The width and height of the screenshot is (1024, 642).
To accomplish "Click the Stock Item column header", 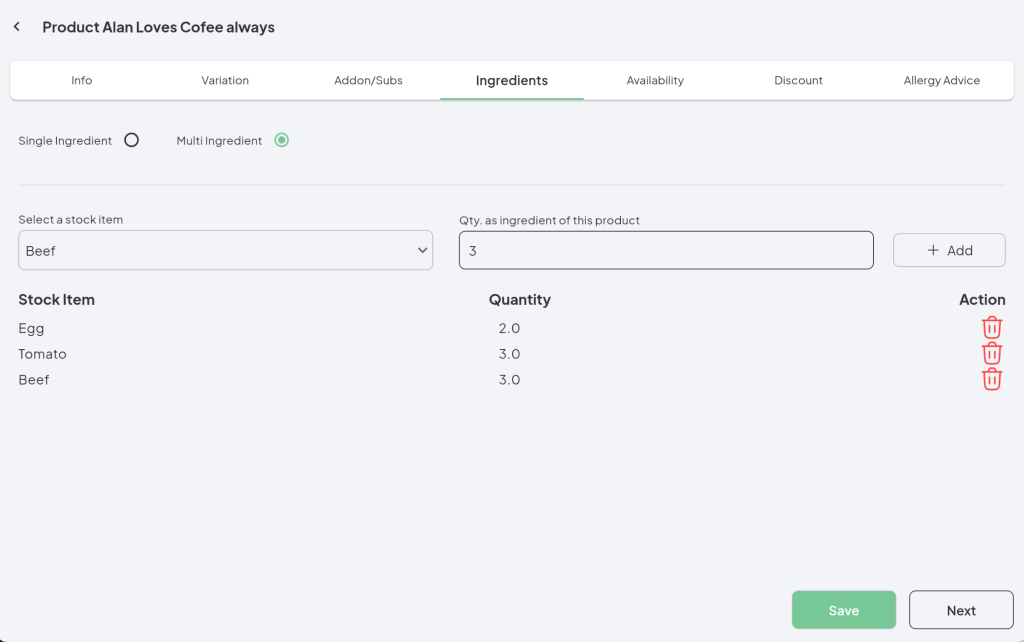I will [x=57, y=300].
